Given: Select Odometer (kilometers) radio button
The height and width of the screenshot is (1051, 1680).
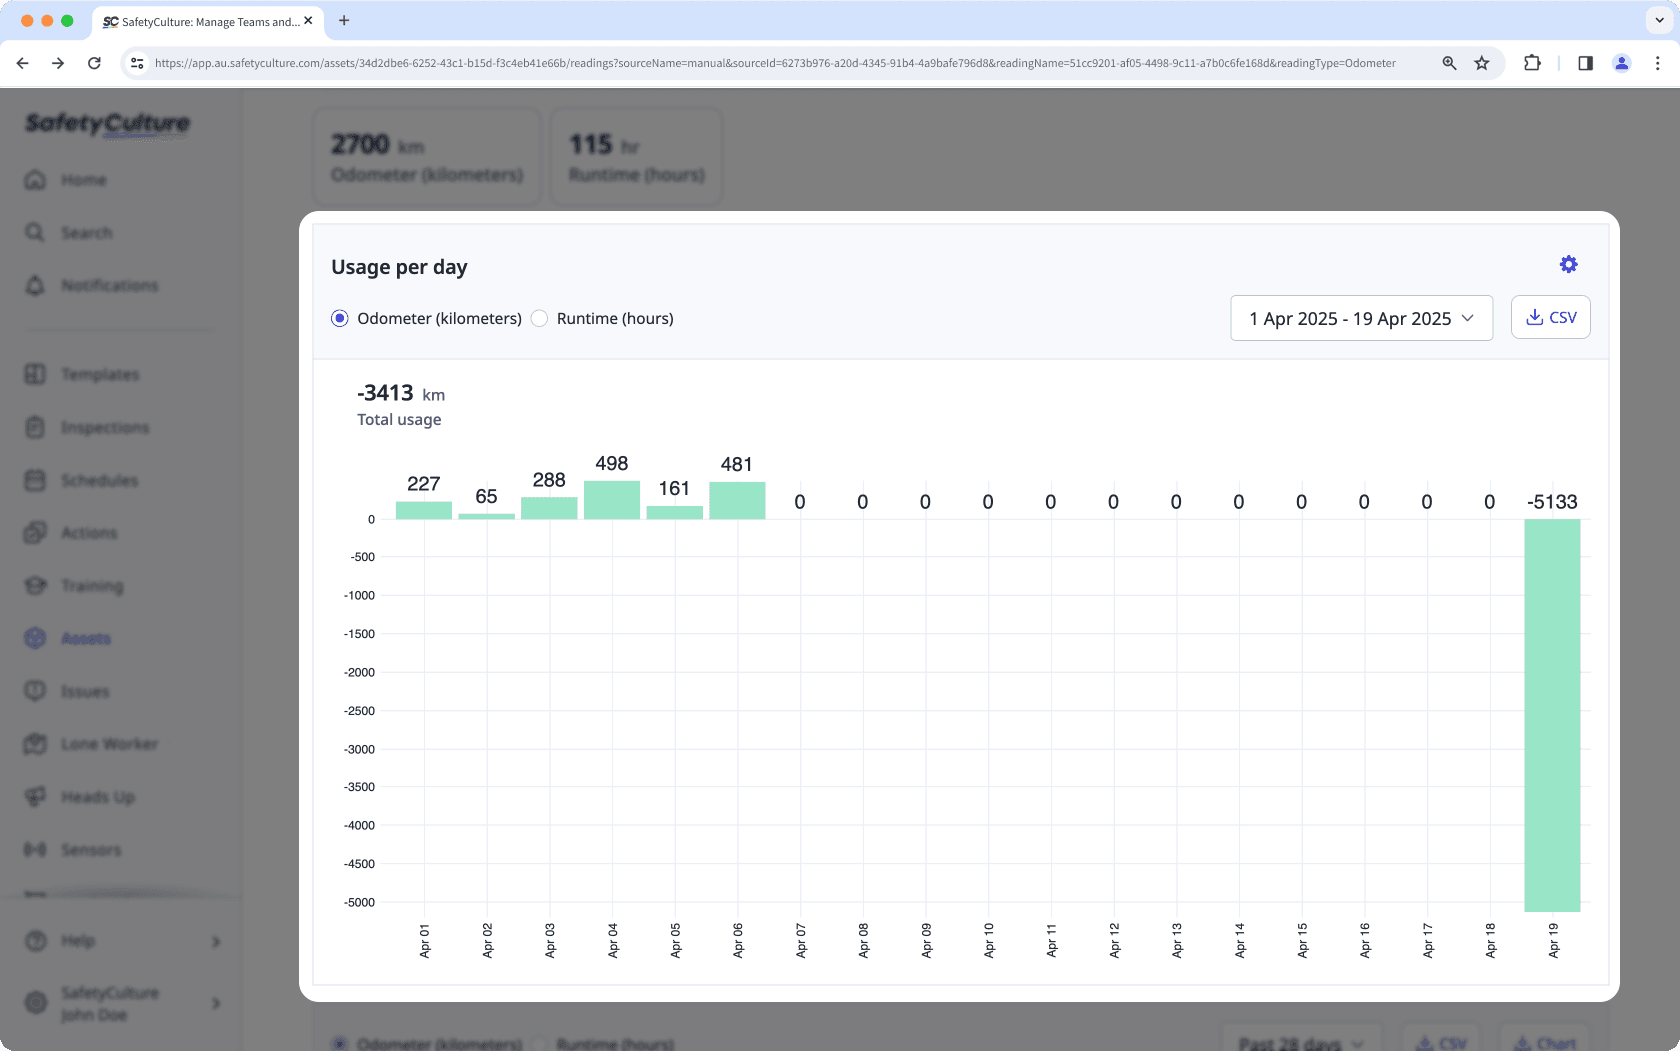Looking at the screenshot, I should [340, 318].
